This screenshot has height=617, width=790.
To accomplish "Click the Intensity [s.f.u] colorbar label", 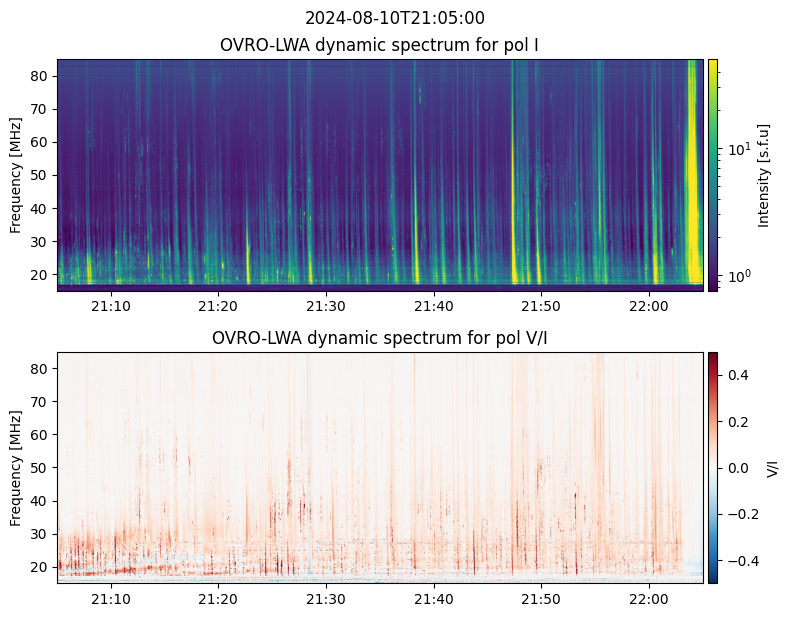I will (x=765, y=175).
